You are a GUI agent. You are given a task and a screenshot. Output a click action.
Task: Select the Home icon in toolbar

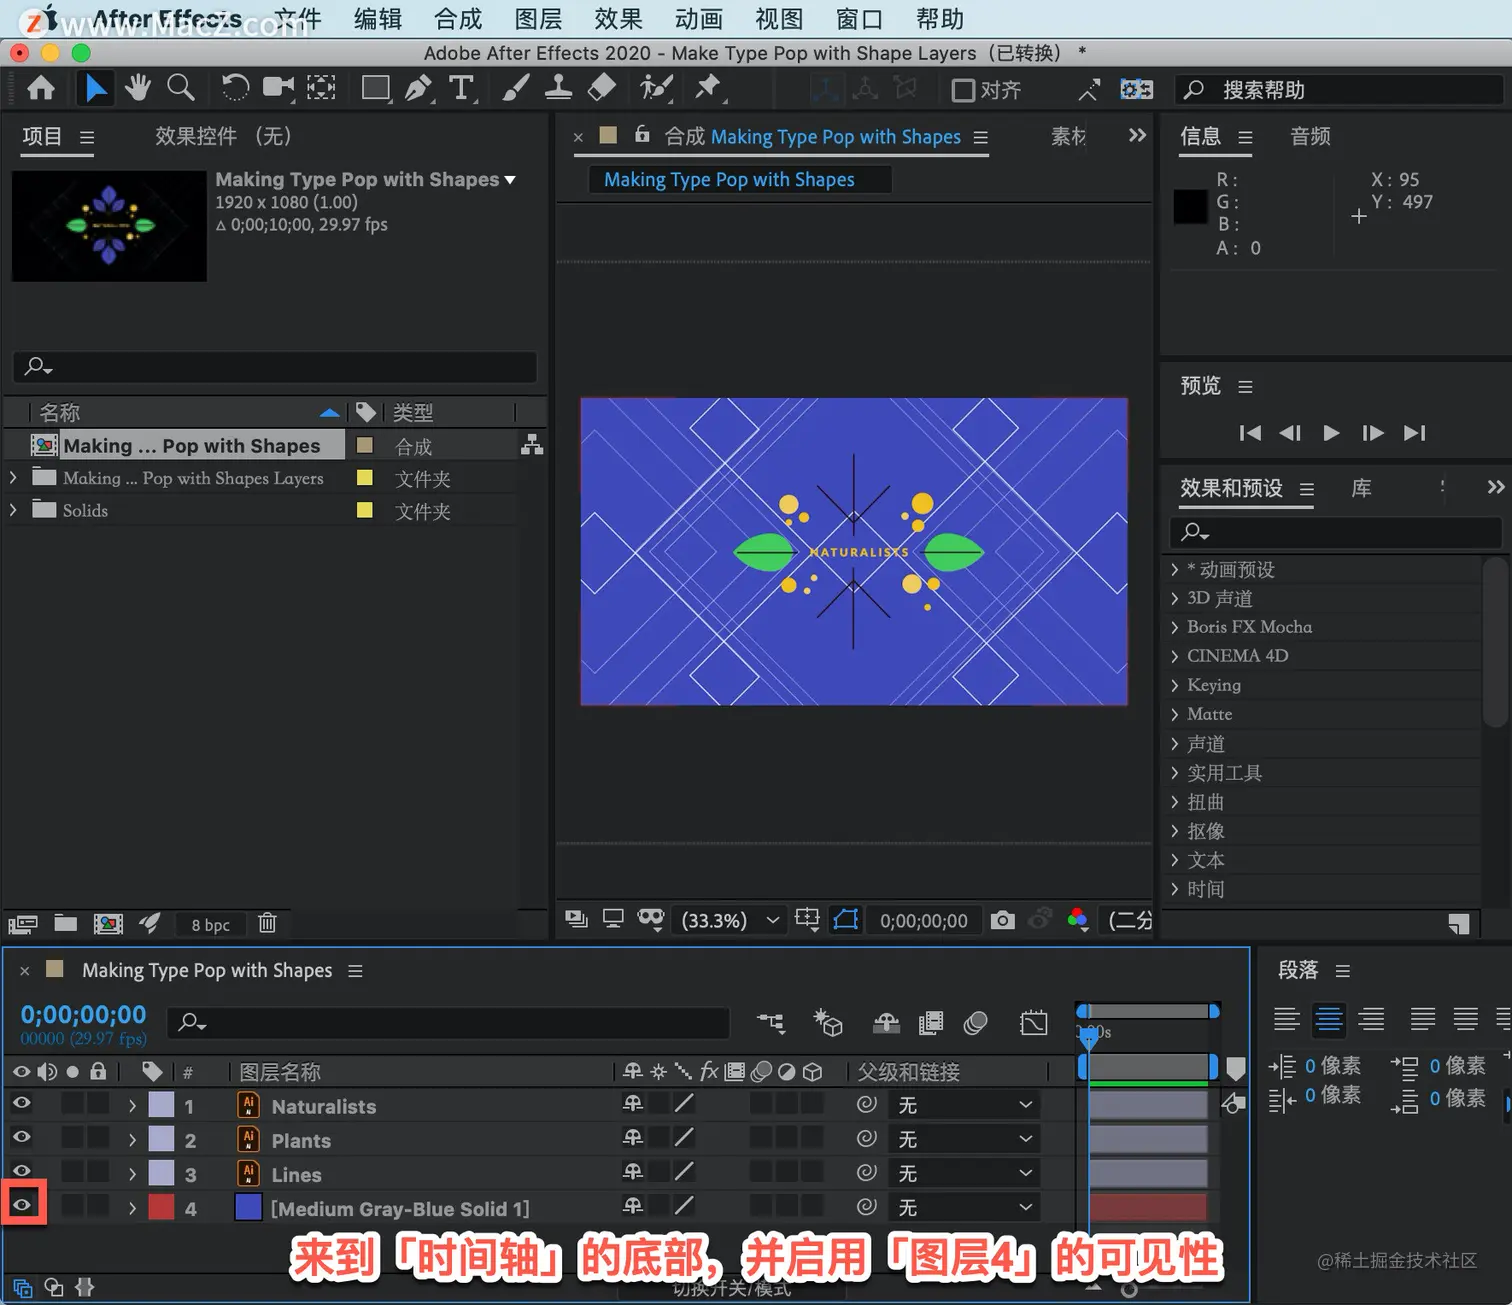pyautogui.click(x=41, y=89)
